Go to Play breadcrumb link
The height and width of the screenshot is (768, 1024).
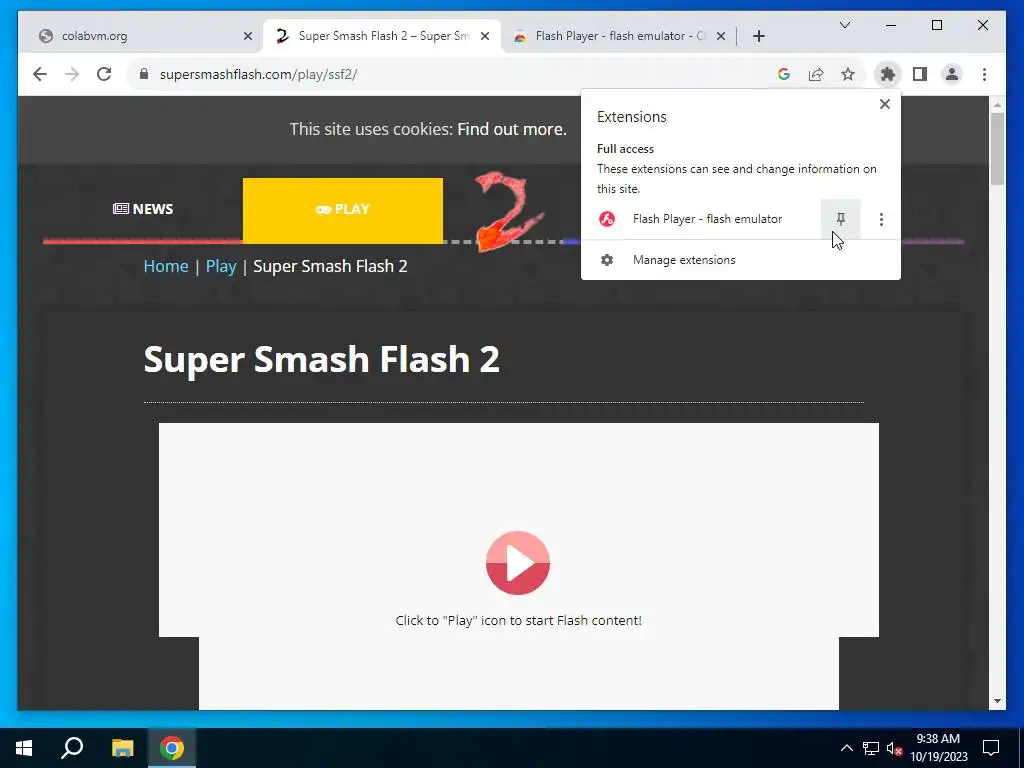(x=221, y=266)
